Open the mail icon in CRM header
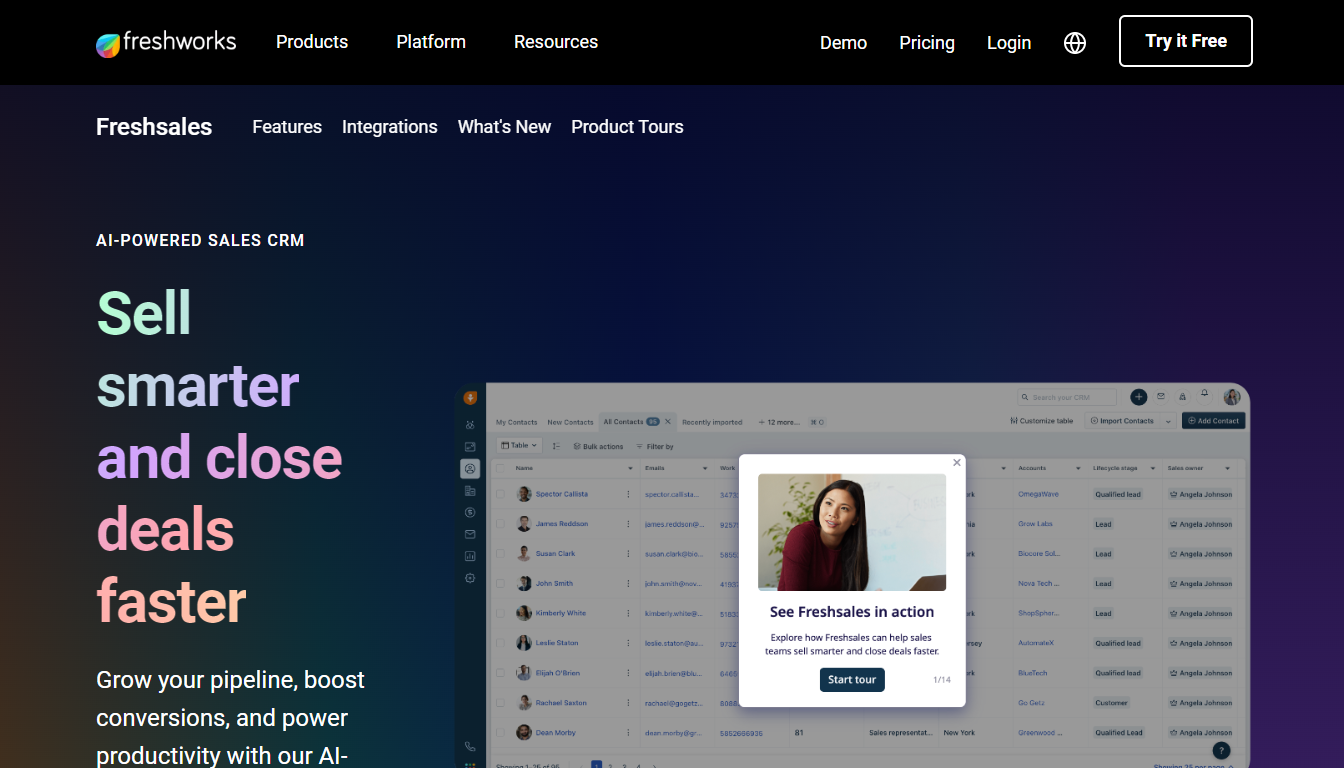Screen dimensions: 1344x768 (1161, 397)
